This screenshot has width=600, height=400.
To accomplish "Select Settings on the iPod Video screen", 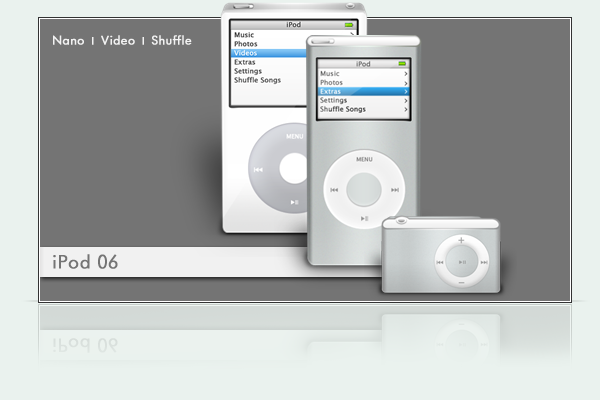I will (248, 71).
